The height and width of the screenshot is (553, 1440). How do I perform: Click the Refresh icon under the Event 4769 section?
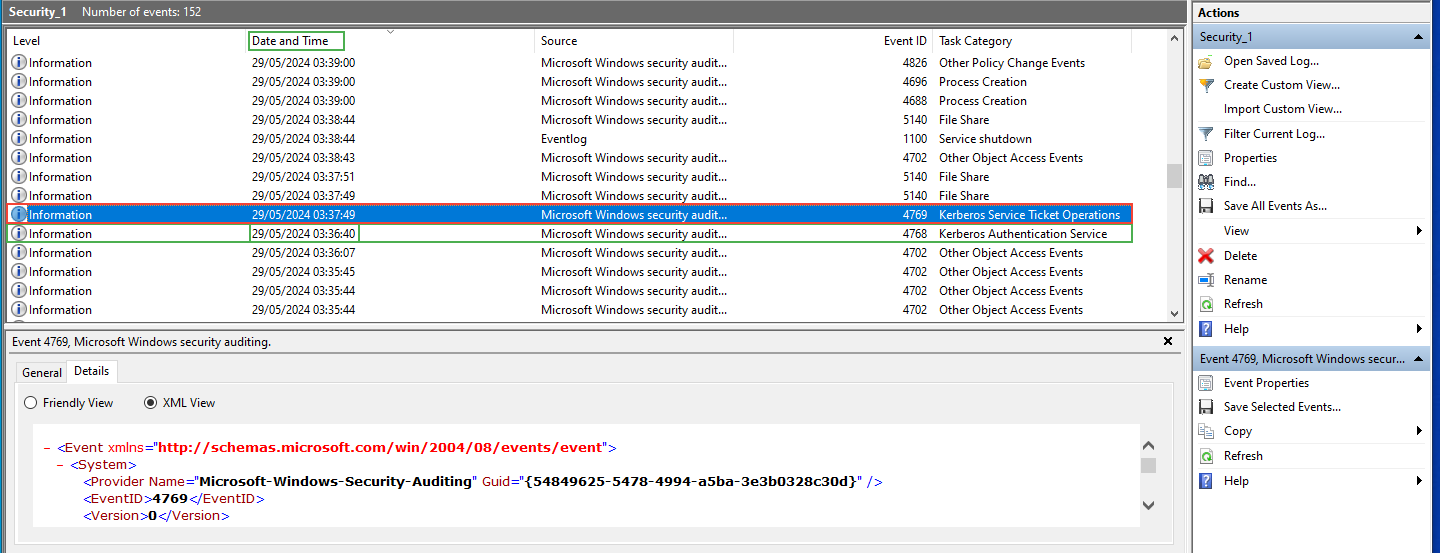(x=1206, y=456)
